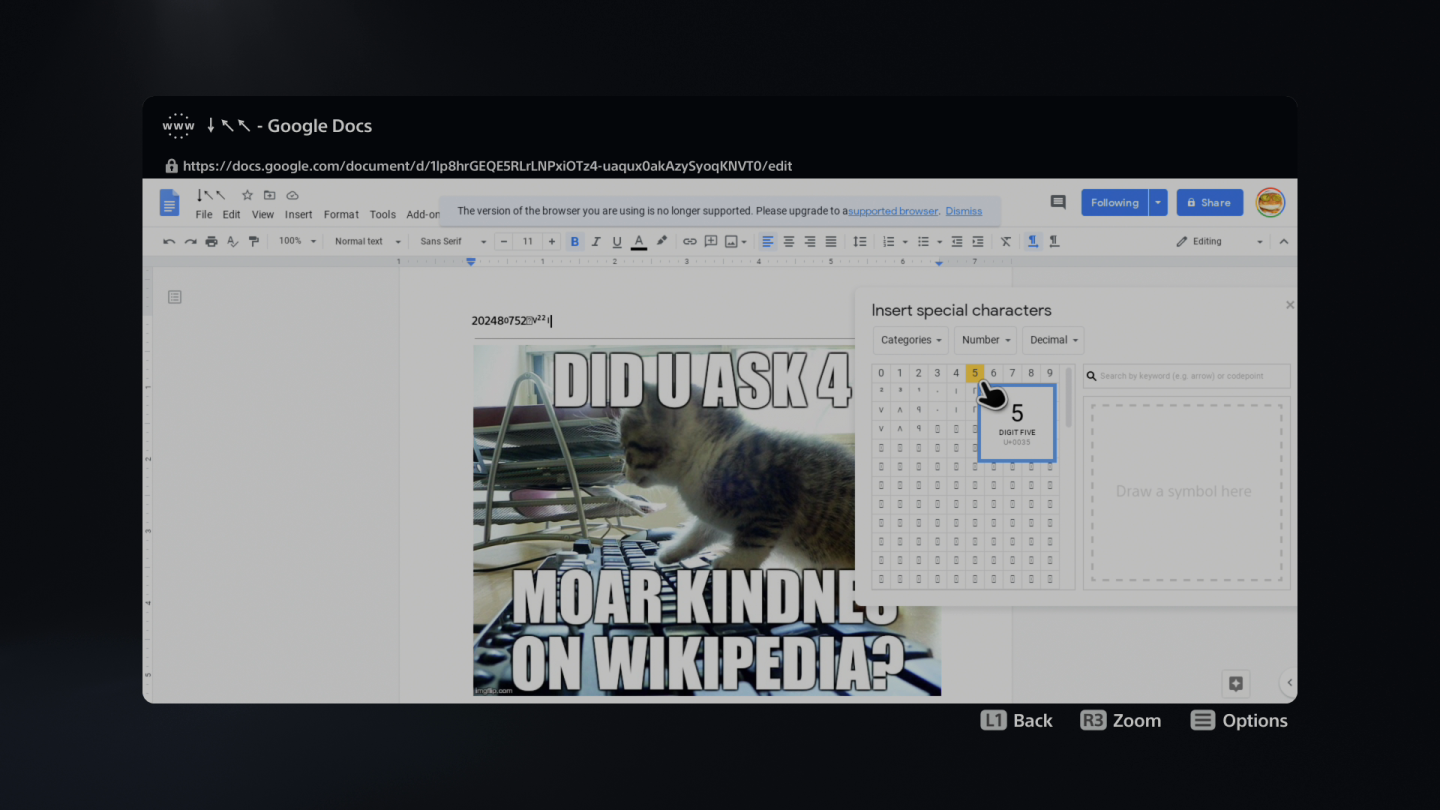This screenshot has height=810, width=1440.
Task: Open the zoom level 100% dropdown
Action: [297, 241]
